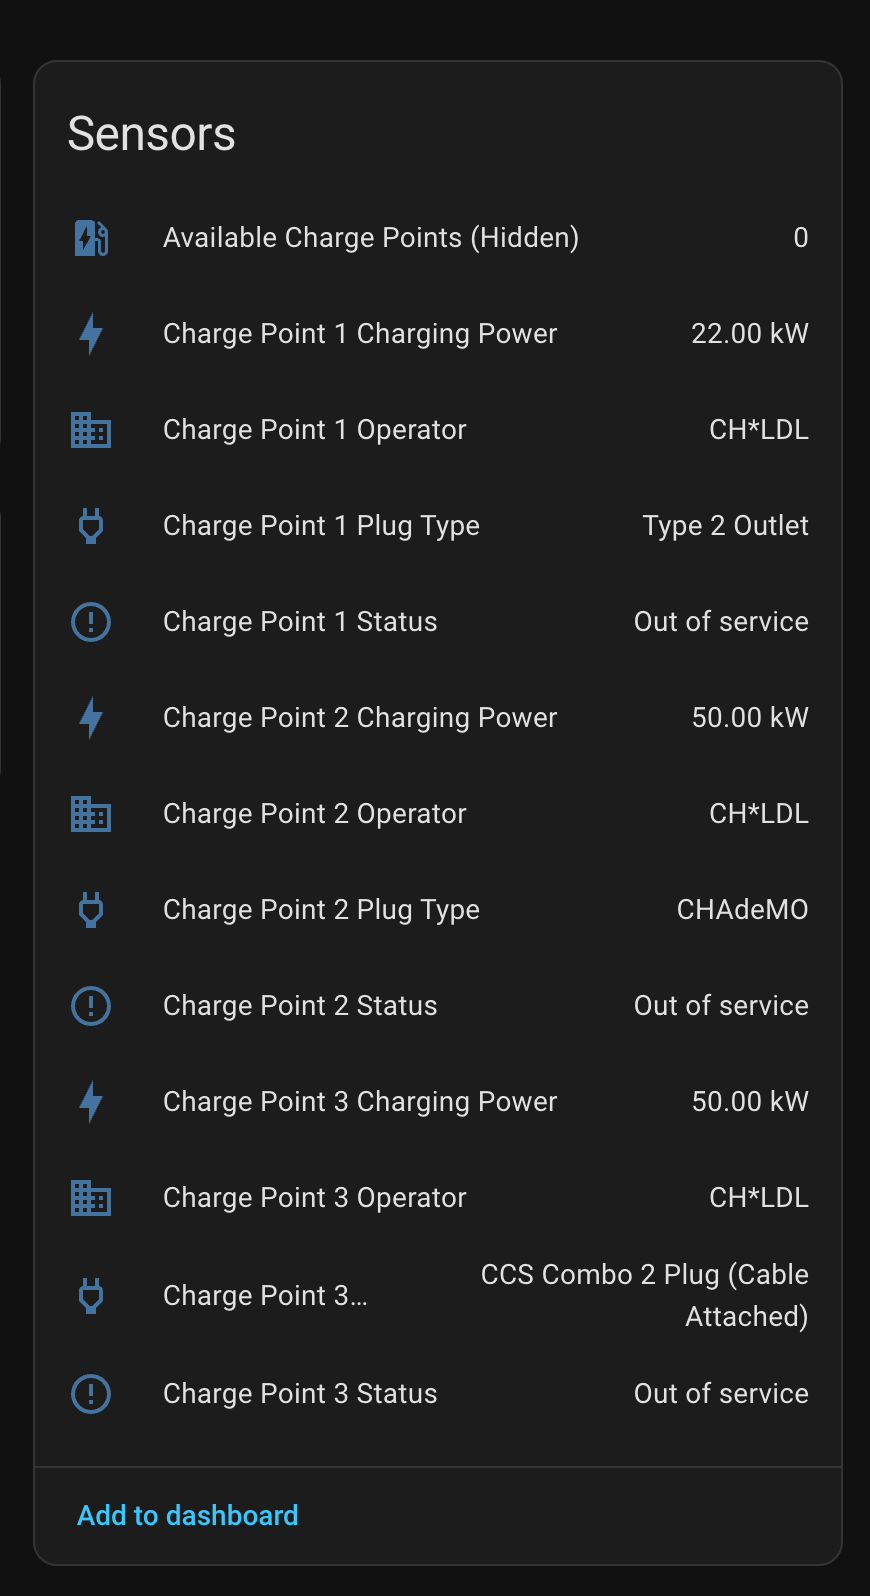Click the 22.00 kW charging power value

coord(750,334)
